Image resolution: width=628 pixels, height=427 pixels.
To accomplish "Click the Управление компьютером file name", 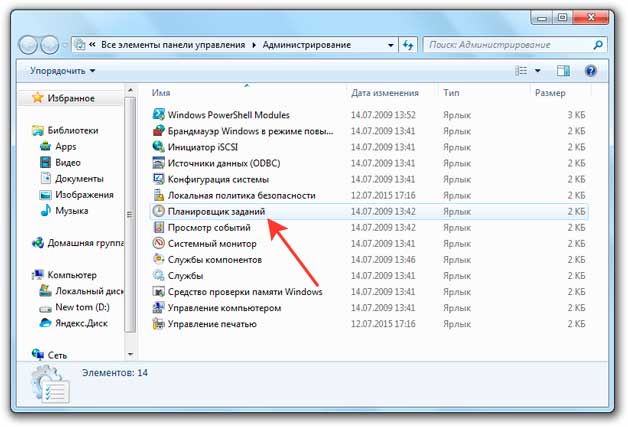I will tap(224, 308).
